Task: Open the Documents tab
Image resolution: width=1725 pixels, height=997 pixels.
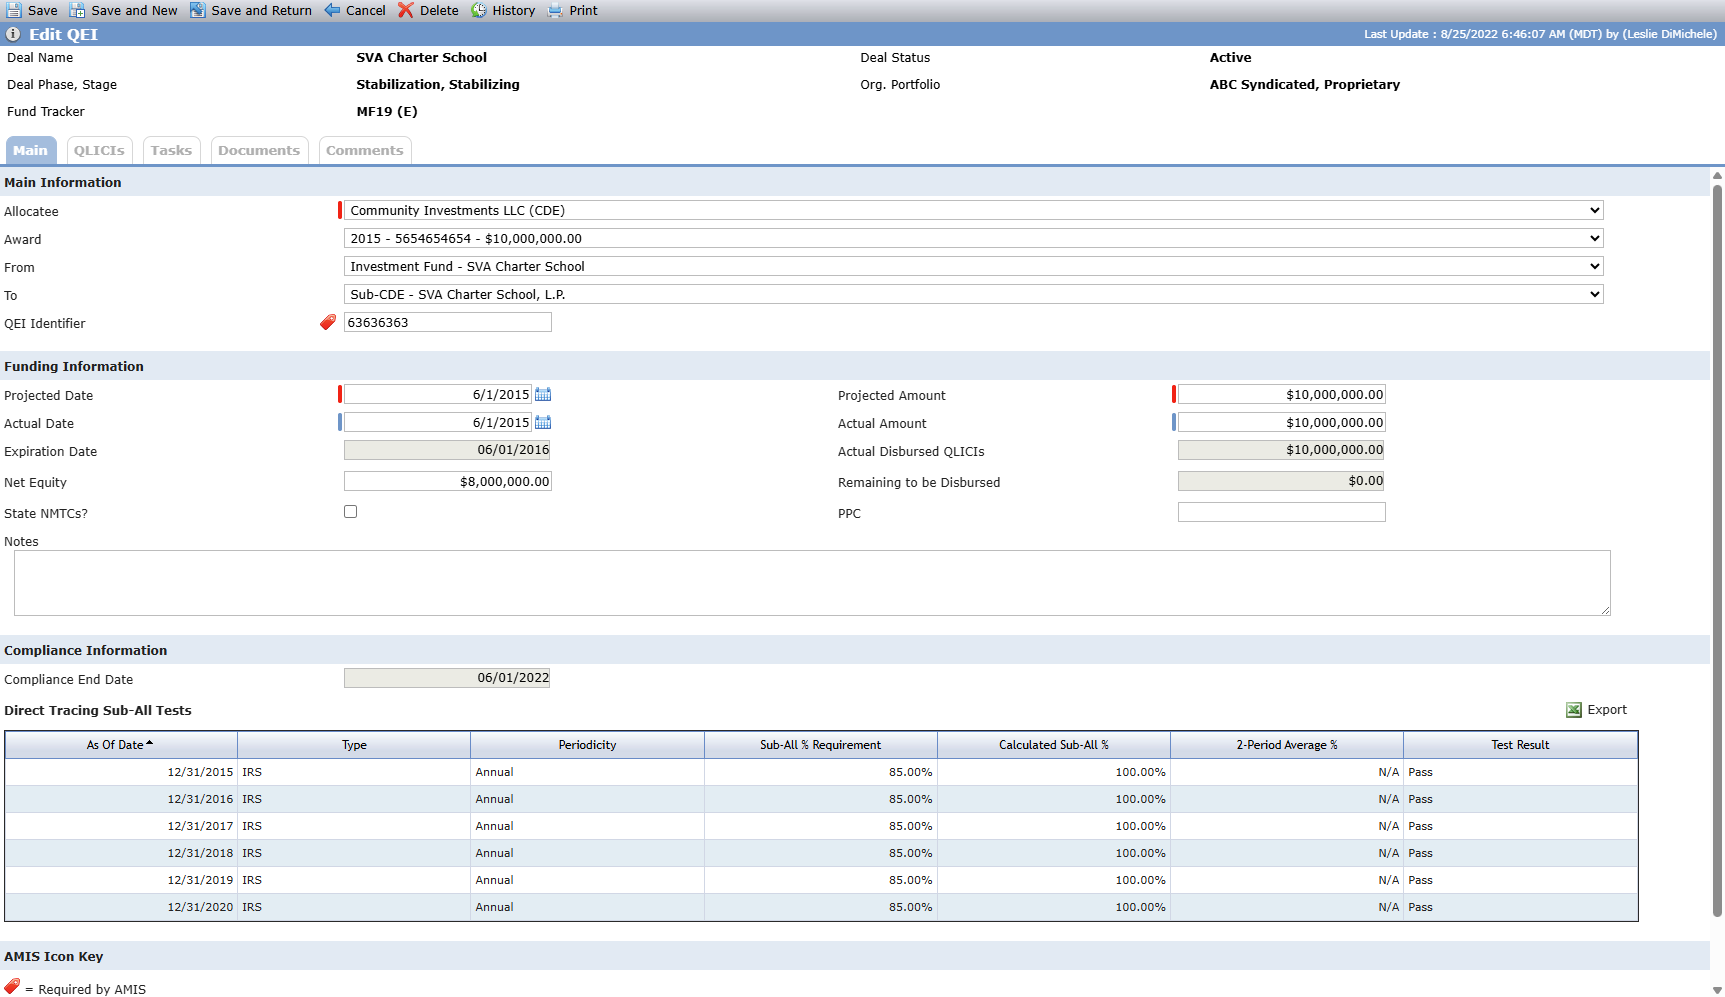Action: pos(259,150)
